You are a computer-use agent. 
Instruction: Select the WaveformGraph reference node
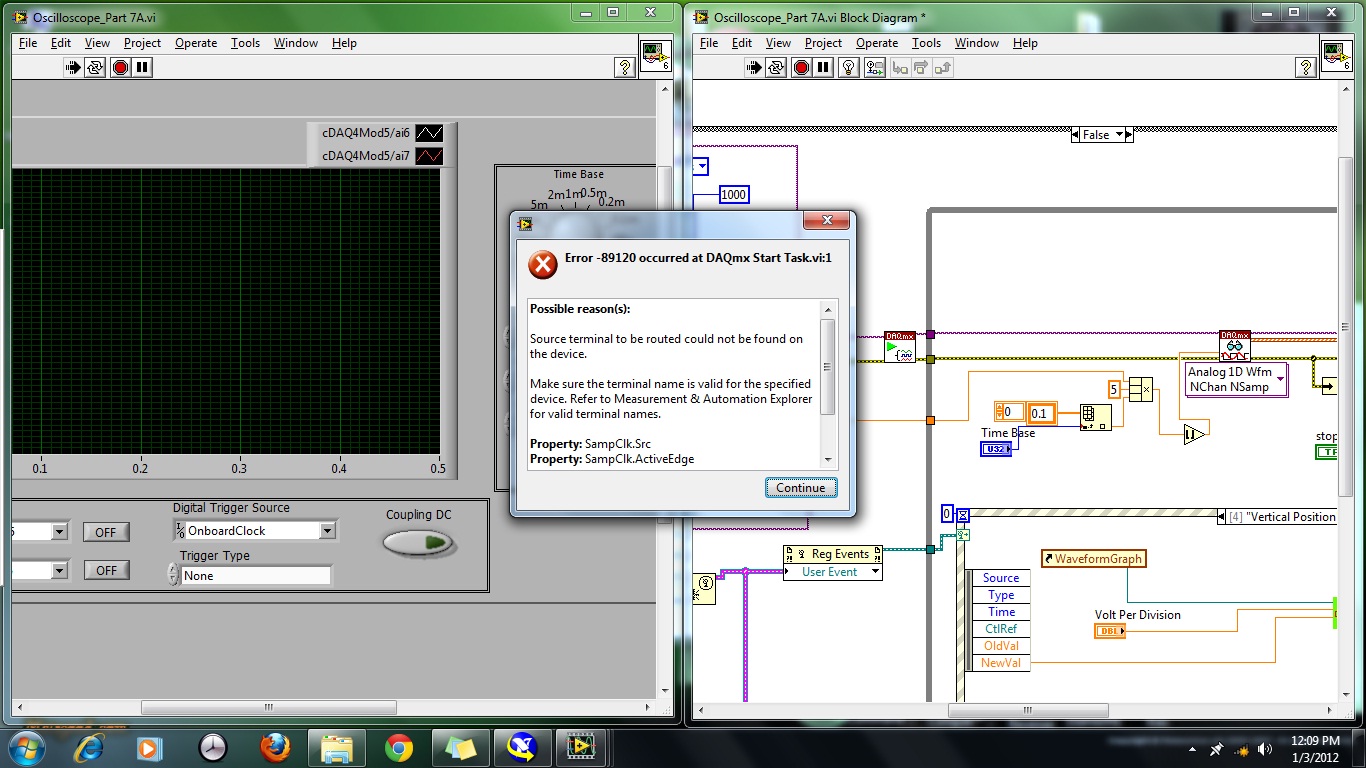coord(1093,559)
